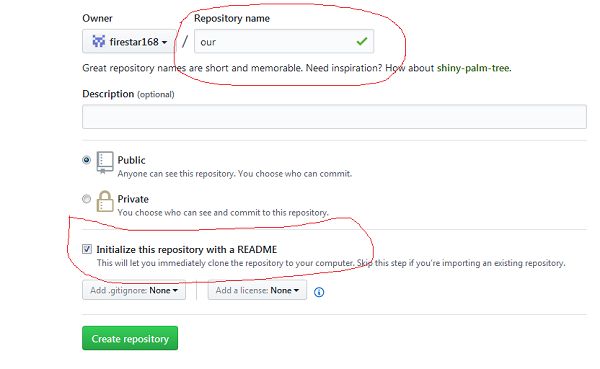Open the Owner firestar168 dropdown

[x=129, y=41]
